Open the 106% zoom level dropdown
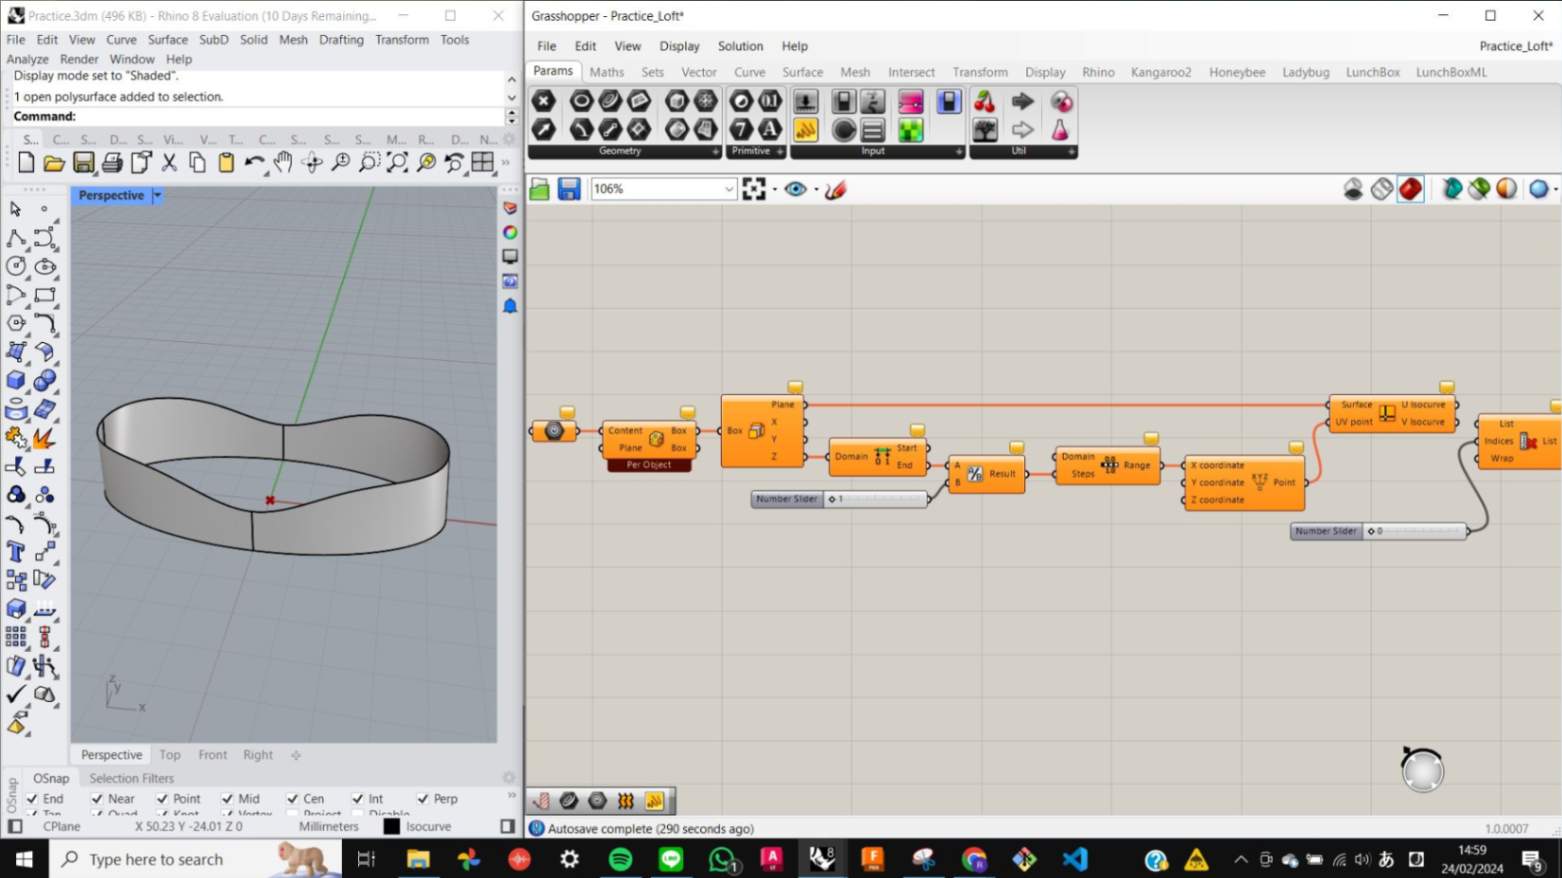The image size is (1562, 878). point(729,189)
